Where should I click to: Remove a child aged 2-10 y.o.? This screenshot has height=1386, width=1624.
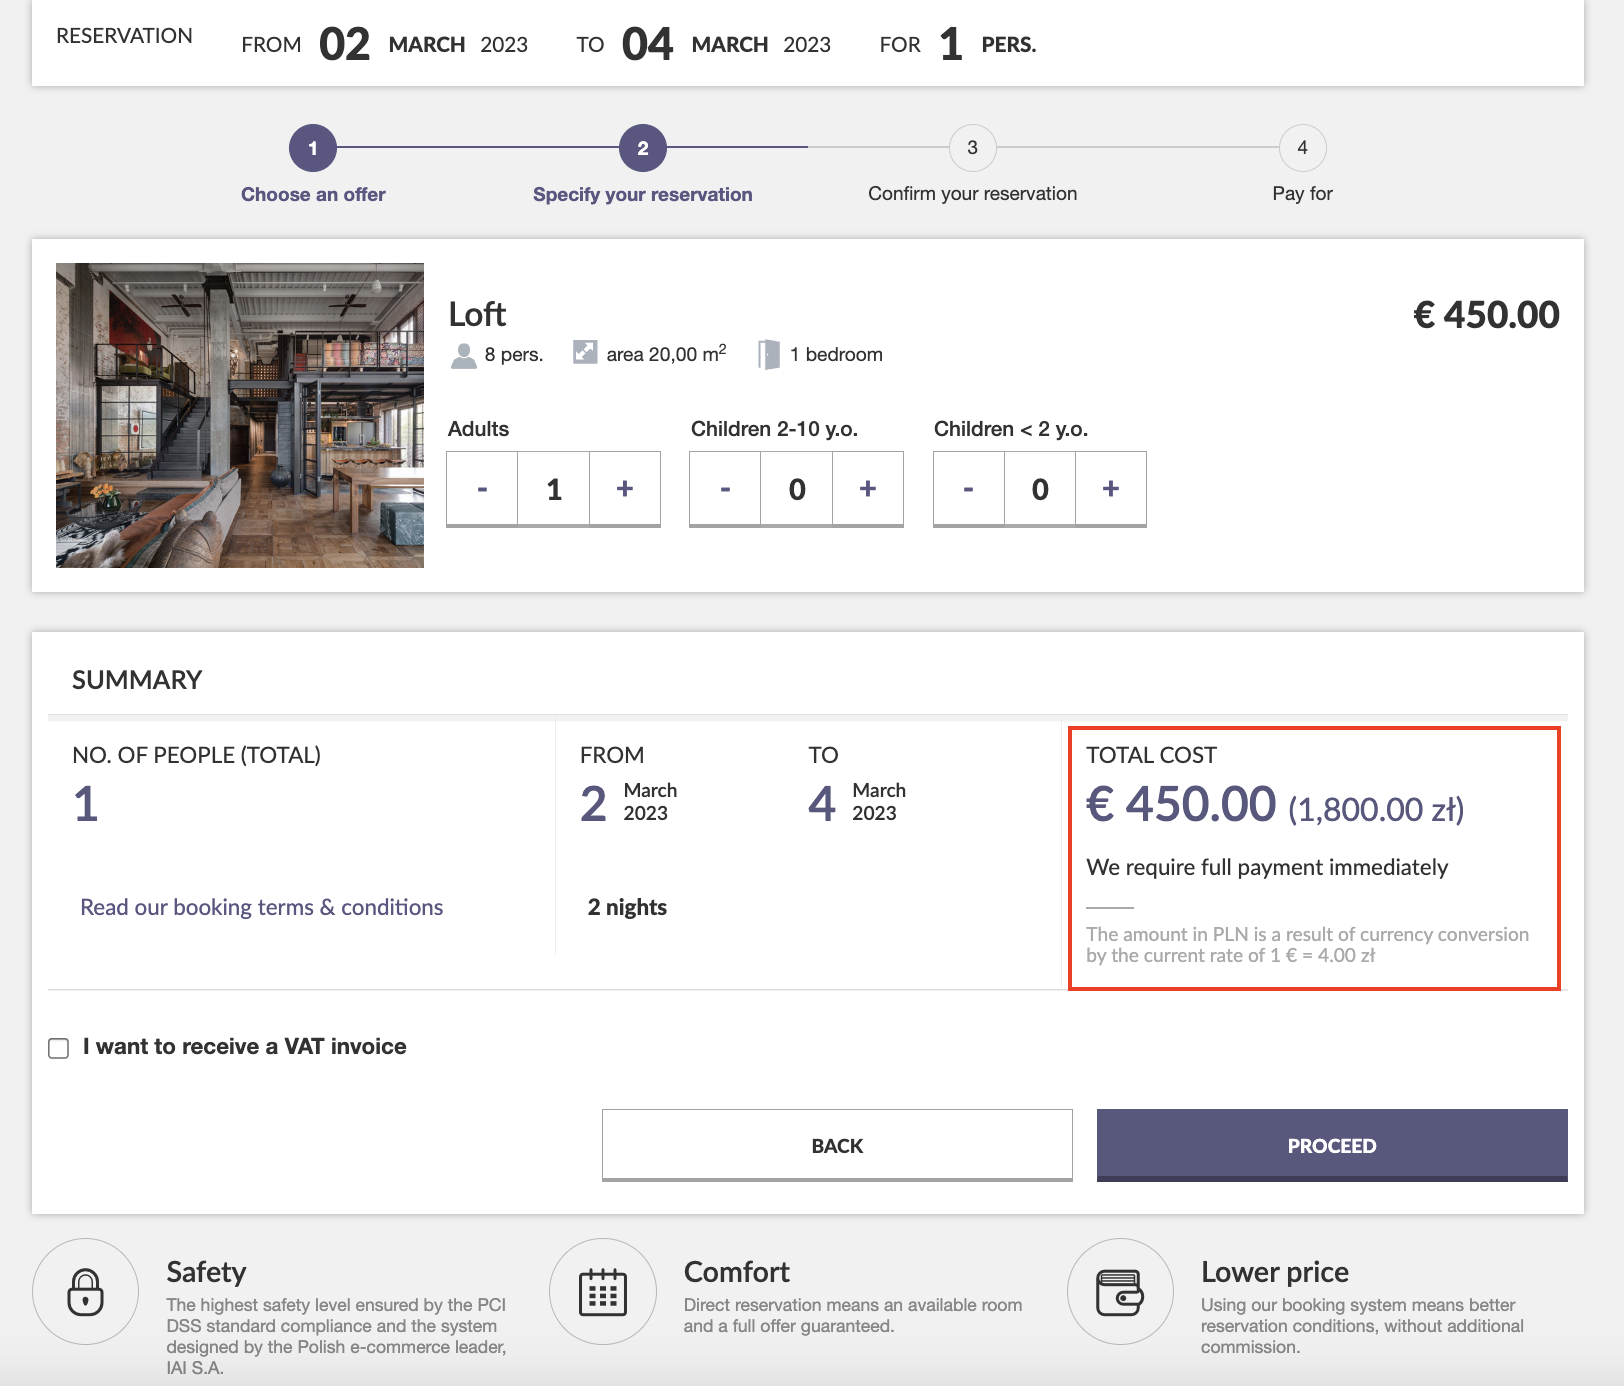pyautogui.click(x=725, y=488)
